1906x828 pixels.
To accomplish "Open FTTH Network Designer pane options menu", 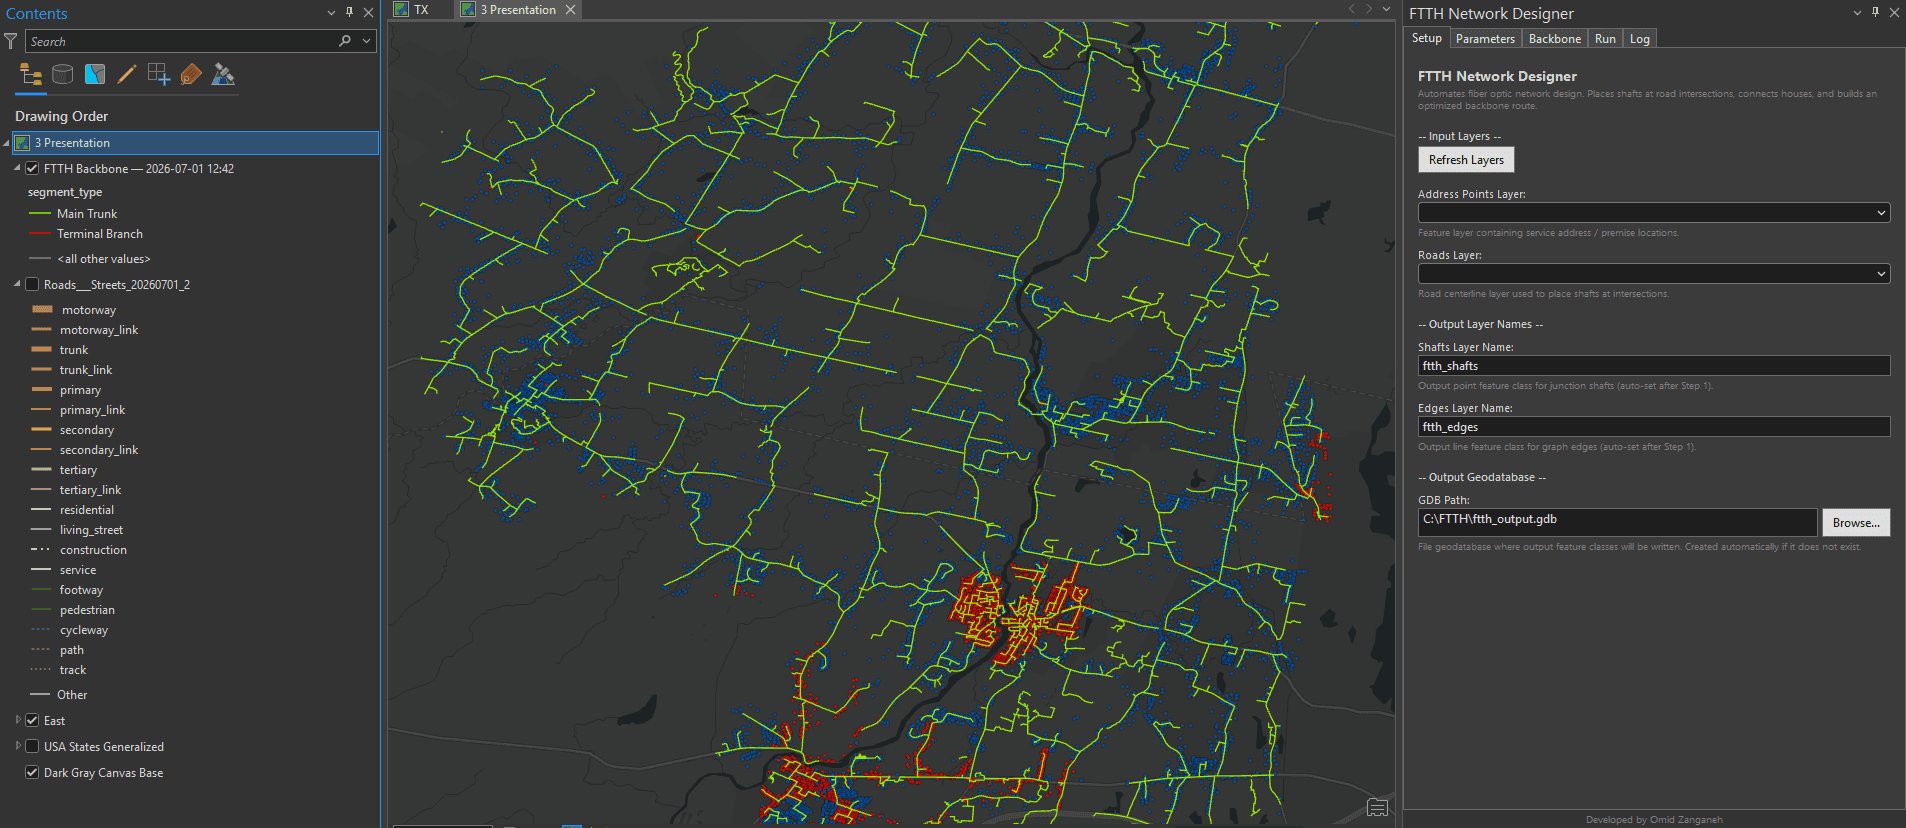I will pos(1857,12).
